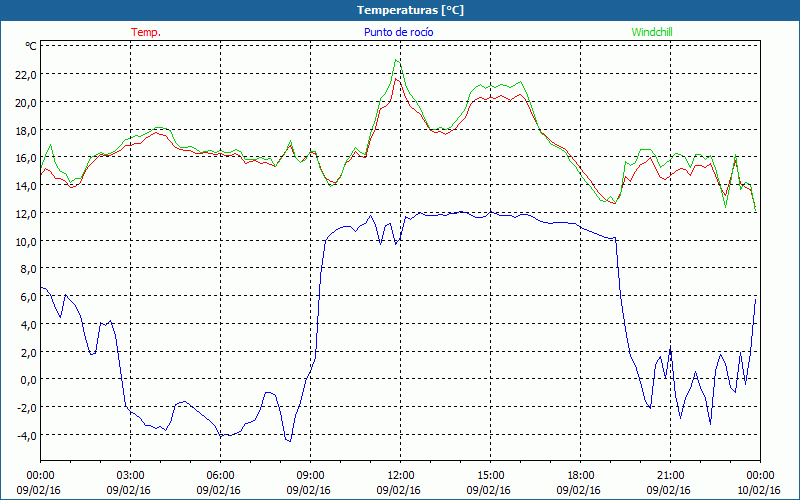Click the '-2,0' y-axis value
The width and height of the screenshot is (800, 500).
click(x=27, y=408)
